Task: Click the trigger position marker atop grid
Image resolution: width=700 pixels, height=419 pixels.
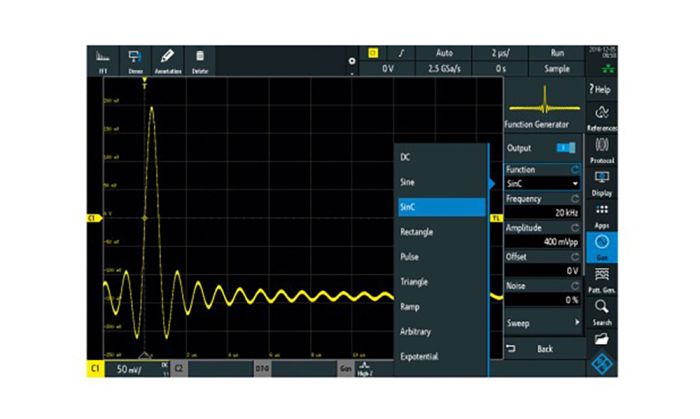Action: [x=144, y=82]
